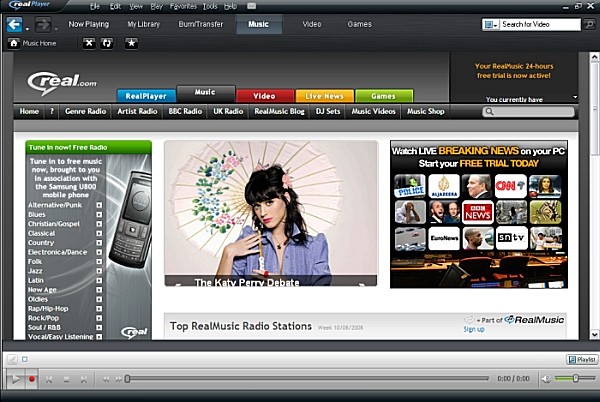600x402 pixels.
Task: Switch to the Video tab in the player
Action: (x=312, y=24)
